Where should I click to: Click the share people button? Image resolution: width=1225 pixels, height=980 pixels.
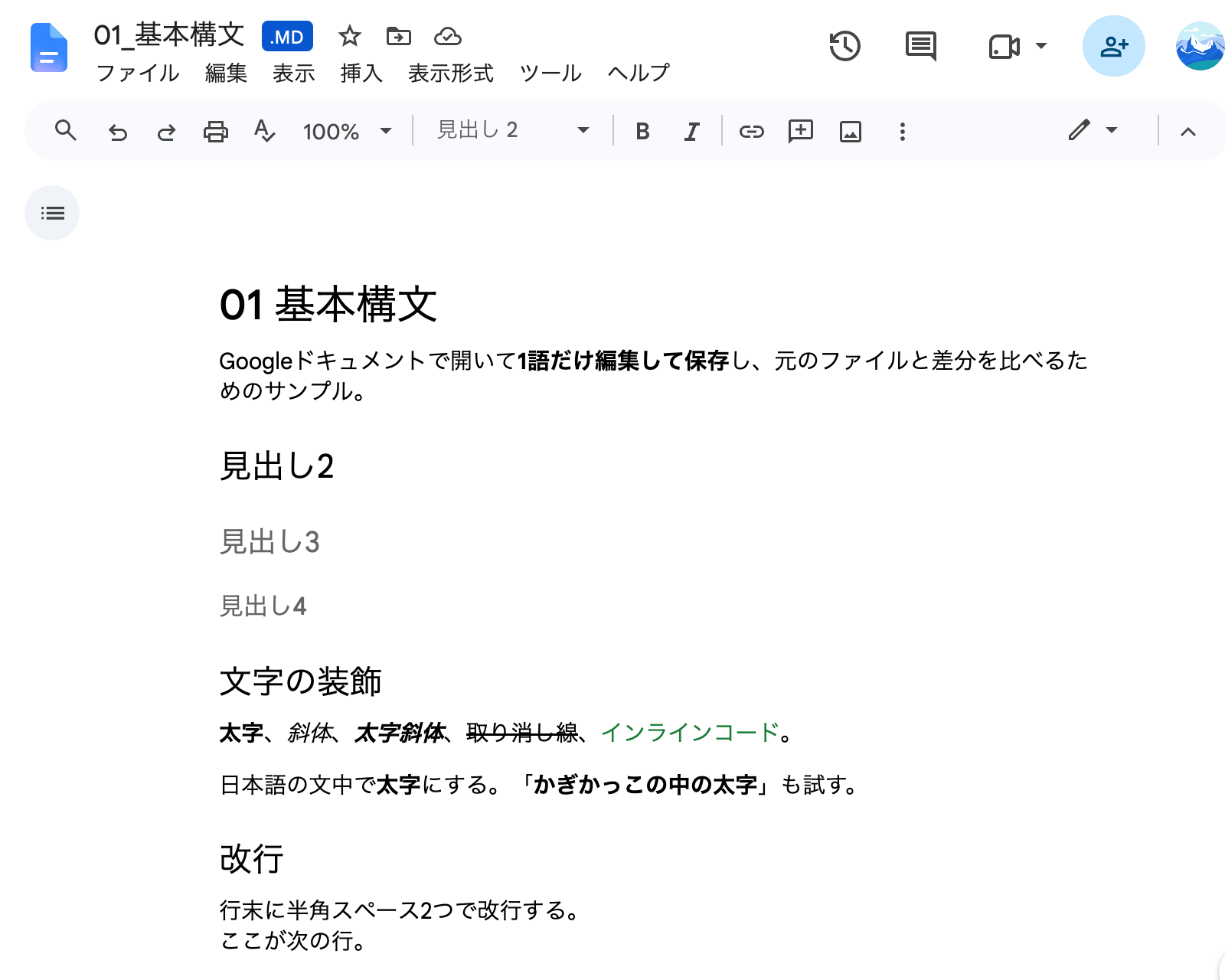pyautogui.click(x=1114, y=46)
